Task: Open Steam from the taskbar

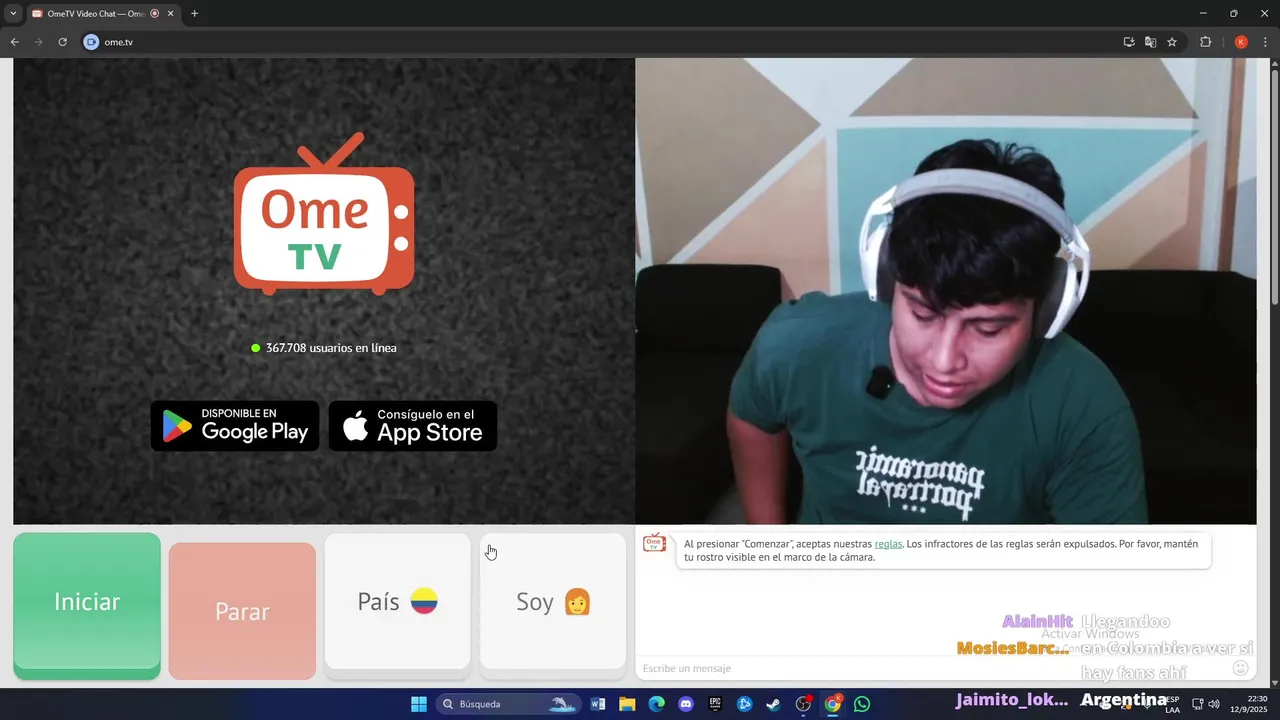Action: (773, 704)
